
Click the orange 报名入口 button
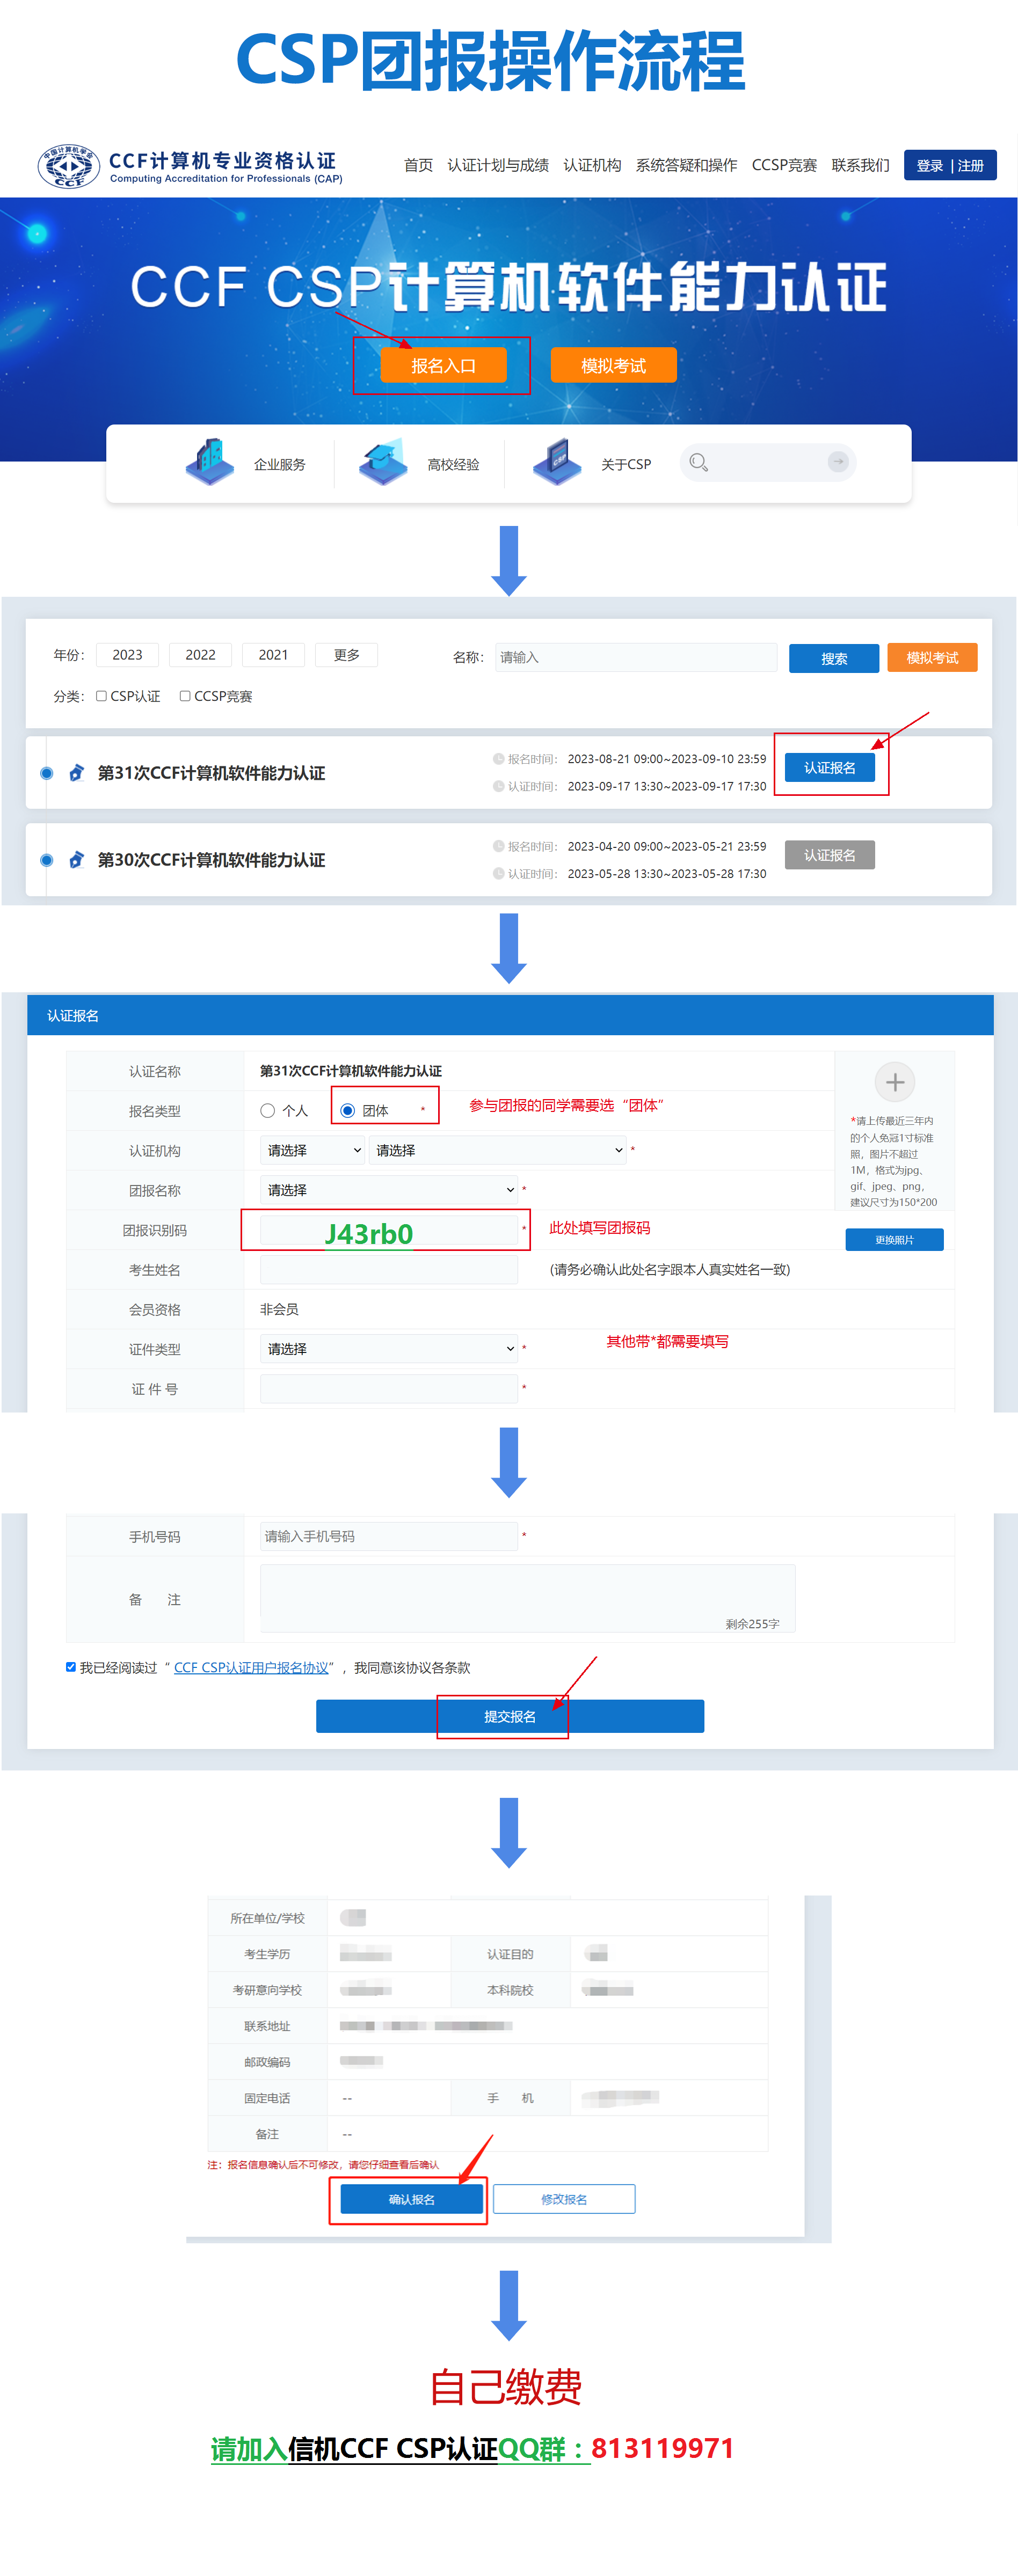443,366
